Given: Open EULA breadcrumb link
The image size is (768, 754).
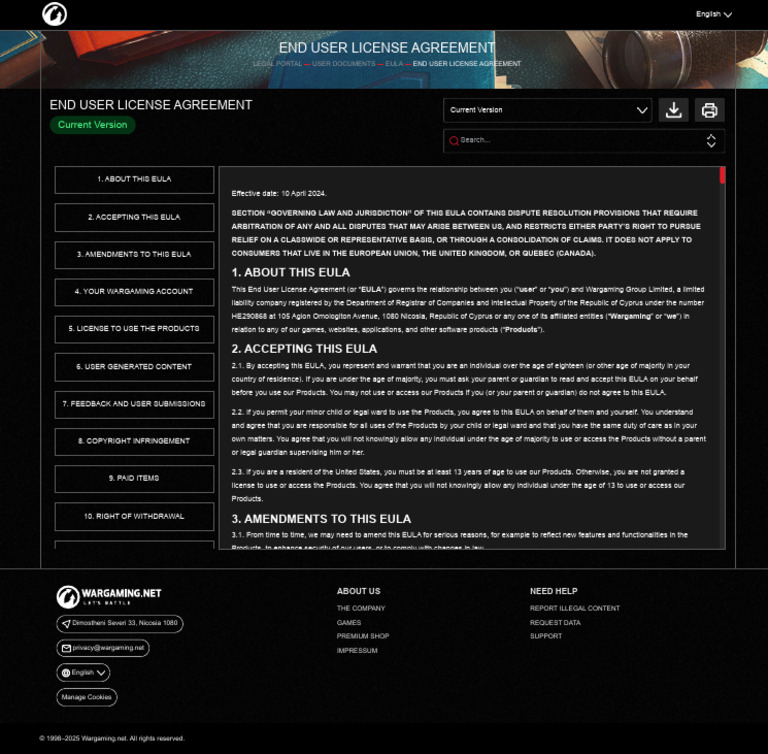Looking at the screenshot, I should (x=394, y=64).
